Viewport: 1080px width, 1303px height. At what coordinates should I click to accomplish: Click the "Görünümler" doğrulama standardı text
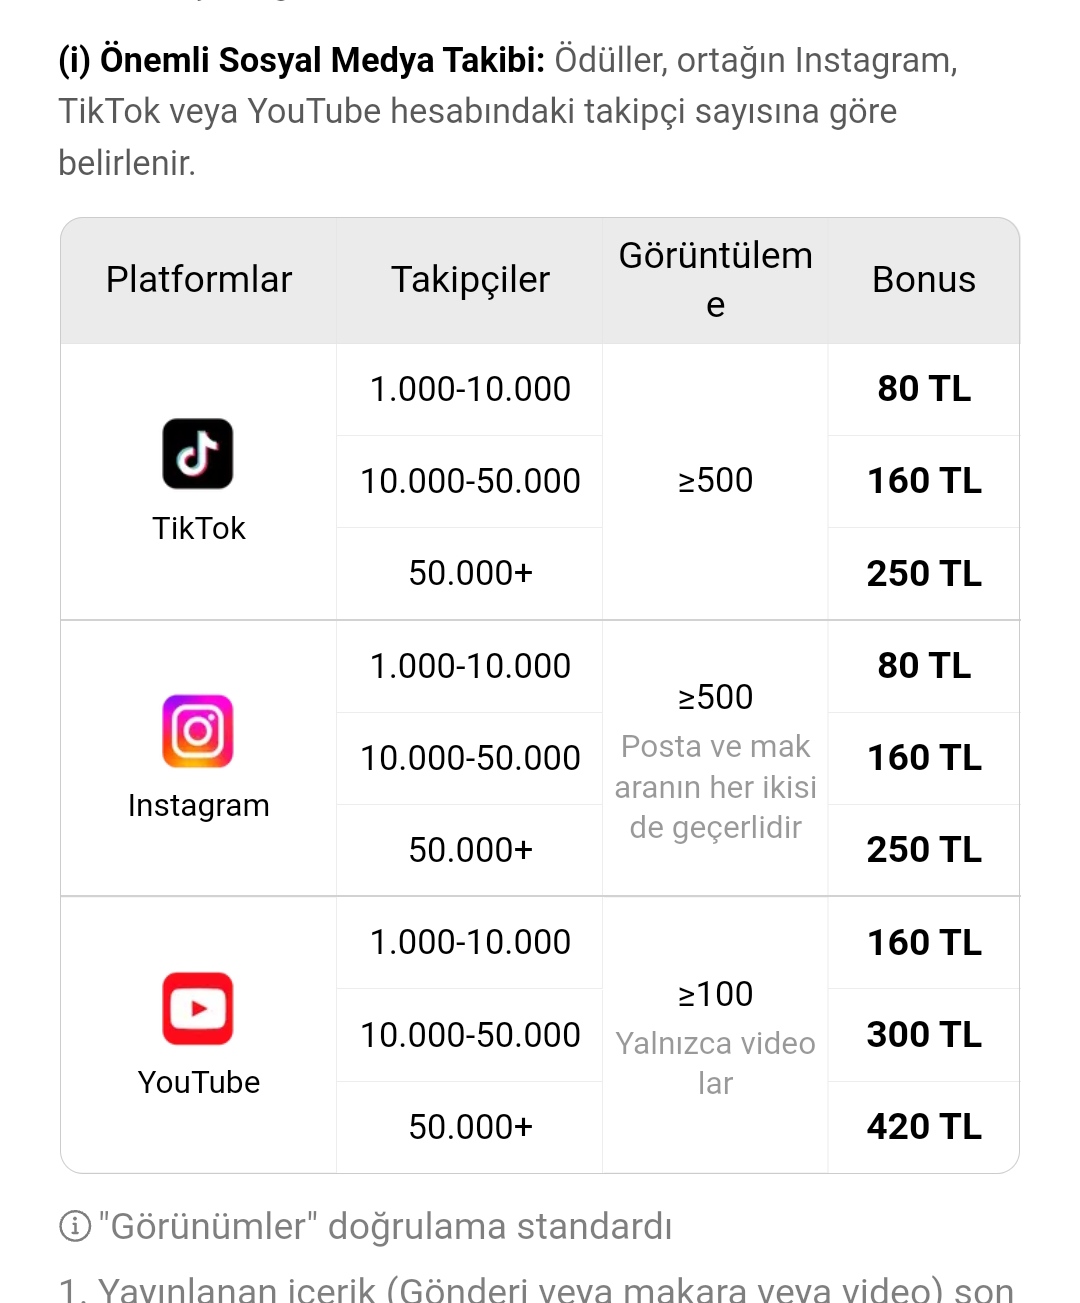click(x=385, y=1226)
